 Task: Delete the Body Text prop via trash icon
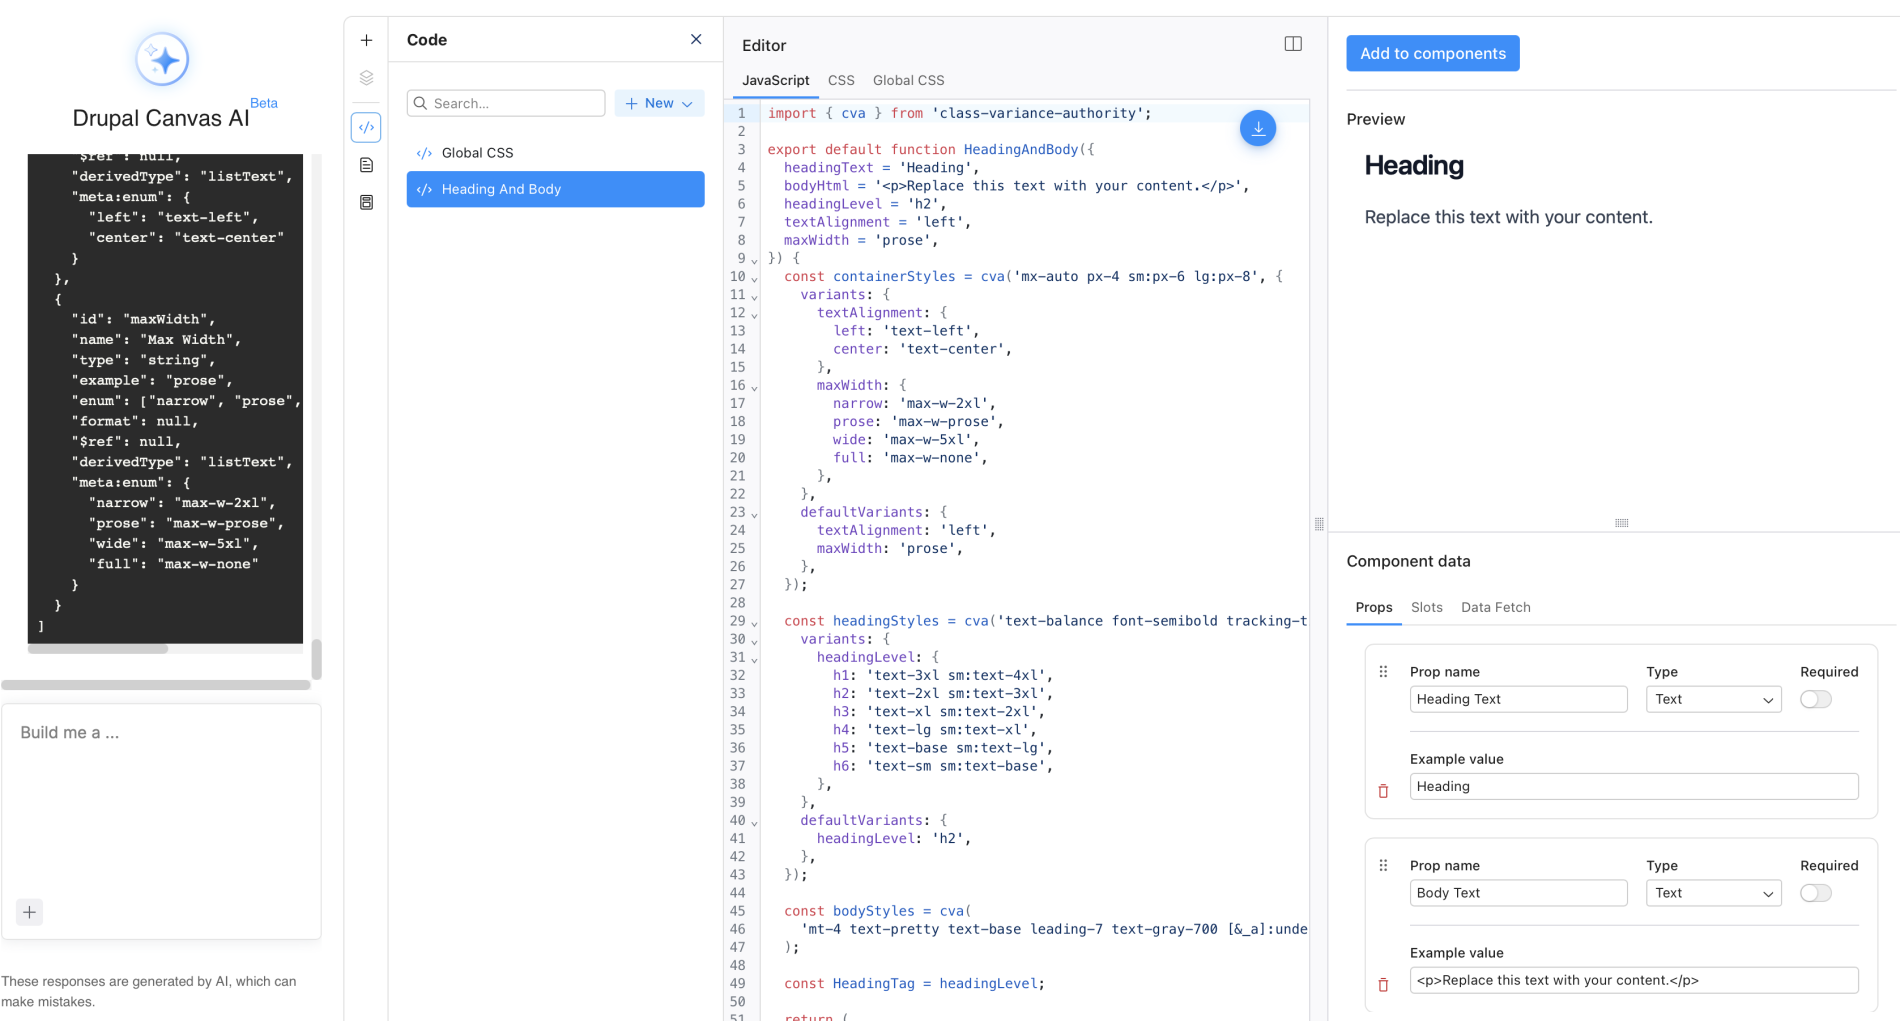point(1384,985)
